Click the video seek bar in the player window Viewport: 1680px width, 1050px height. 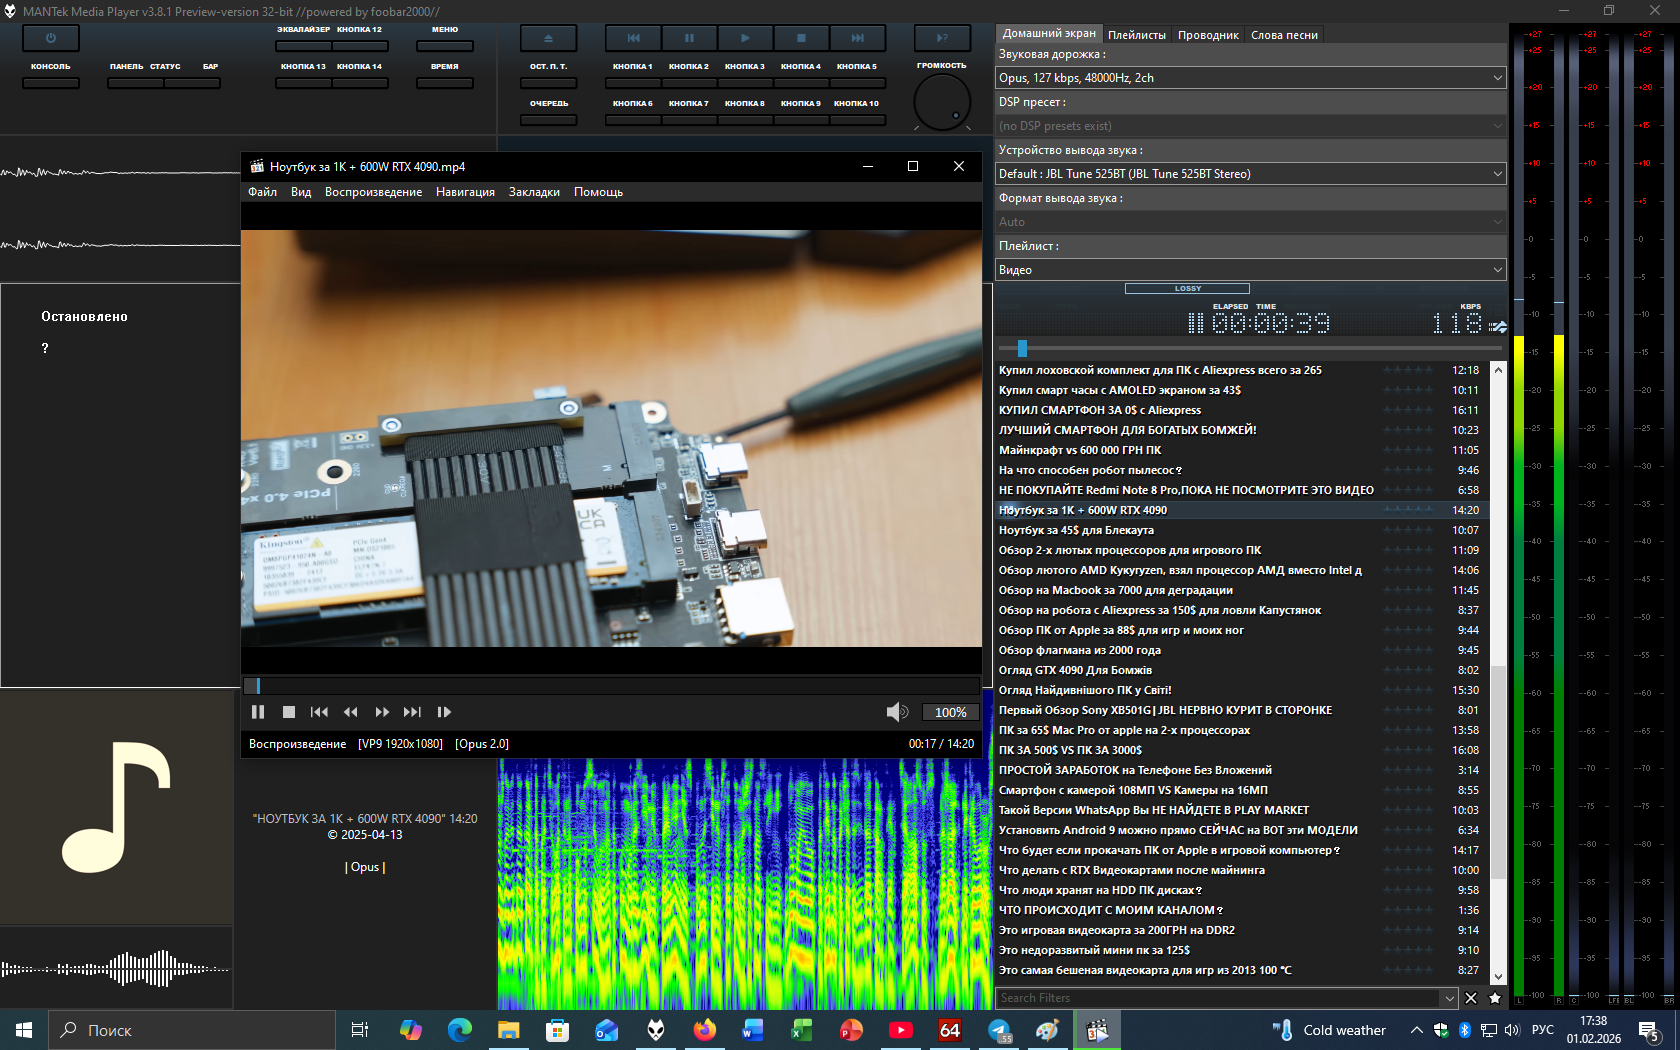pyautogui.click(x=610, y=685)
